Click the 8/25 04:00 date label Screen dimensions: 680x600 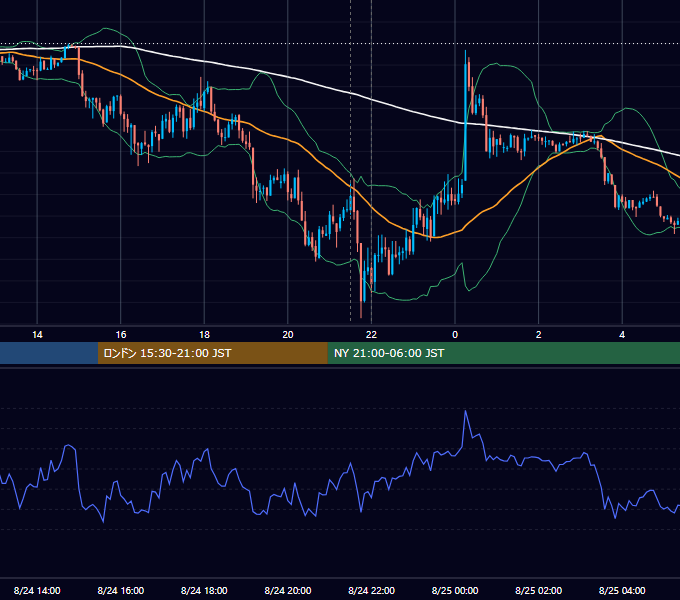[622, 590]
